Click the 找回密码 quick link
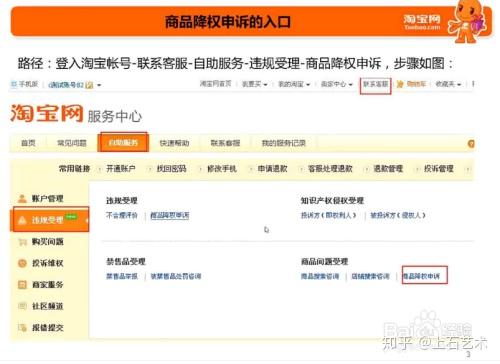The width and height of the screenshot is (500, 364). point(171,169)
